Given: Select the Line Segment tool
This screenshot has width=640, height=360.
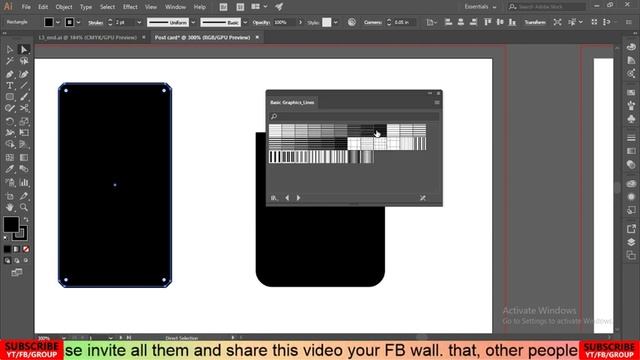Looking at the screenshot, I should 24,85.
